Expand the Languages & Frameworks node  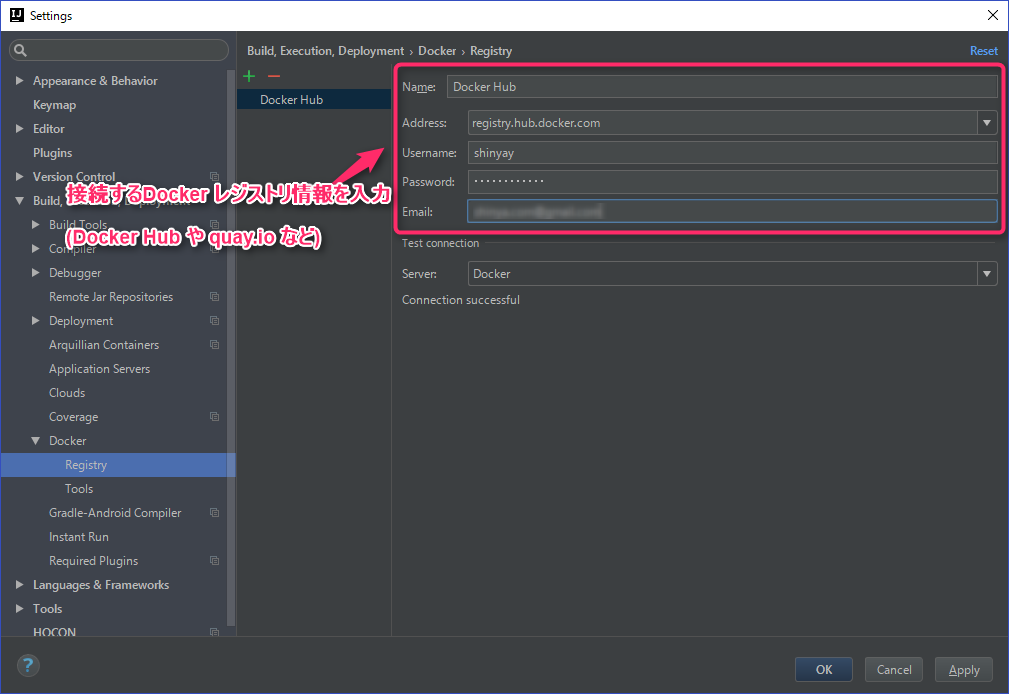point(19,585)
